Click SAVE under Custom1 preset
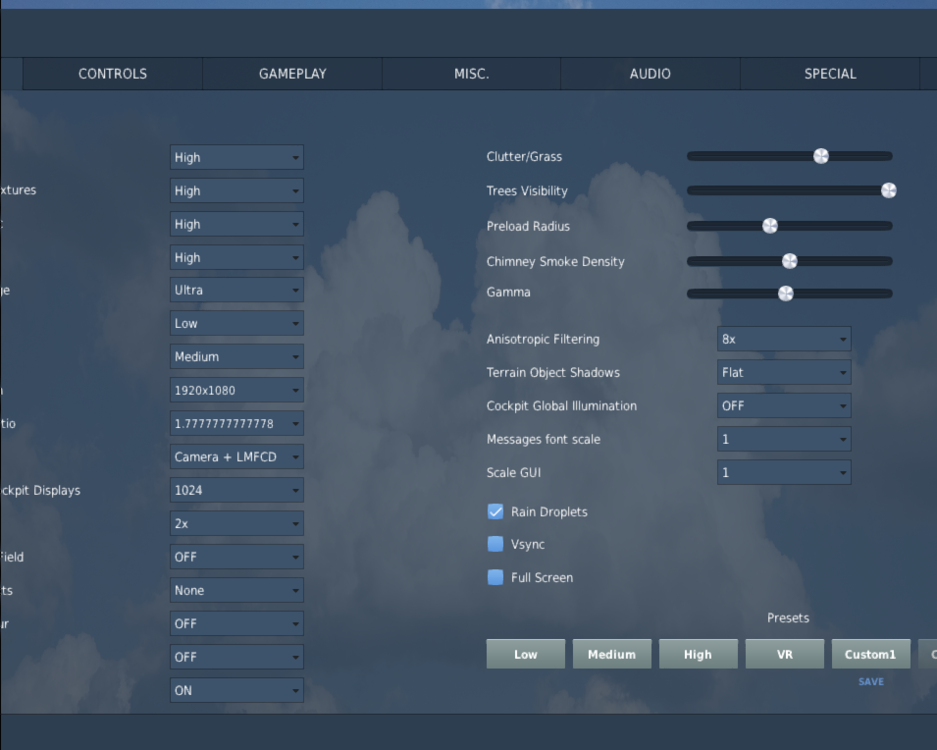Image resolution: width=937 pixels, height=750 pixels. [x=871, y=682]
